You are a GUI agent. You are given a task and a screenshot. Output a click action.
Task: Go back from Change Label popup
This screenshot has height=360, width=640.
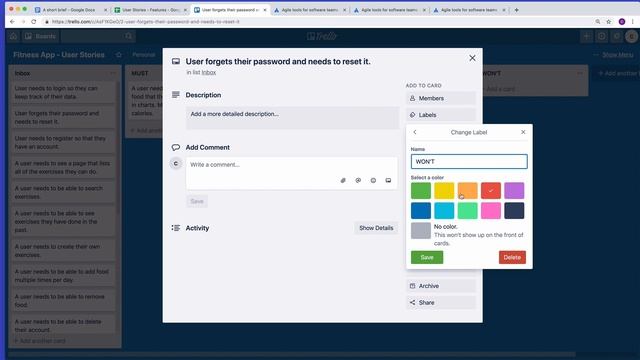pos(415,132)
